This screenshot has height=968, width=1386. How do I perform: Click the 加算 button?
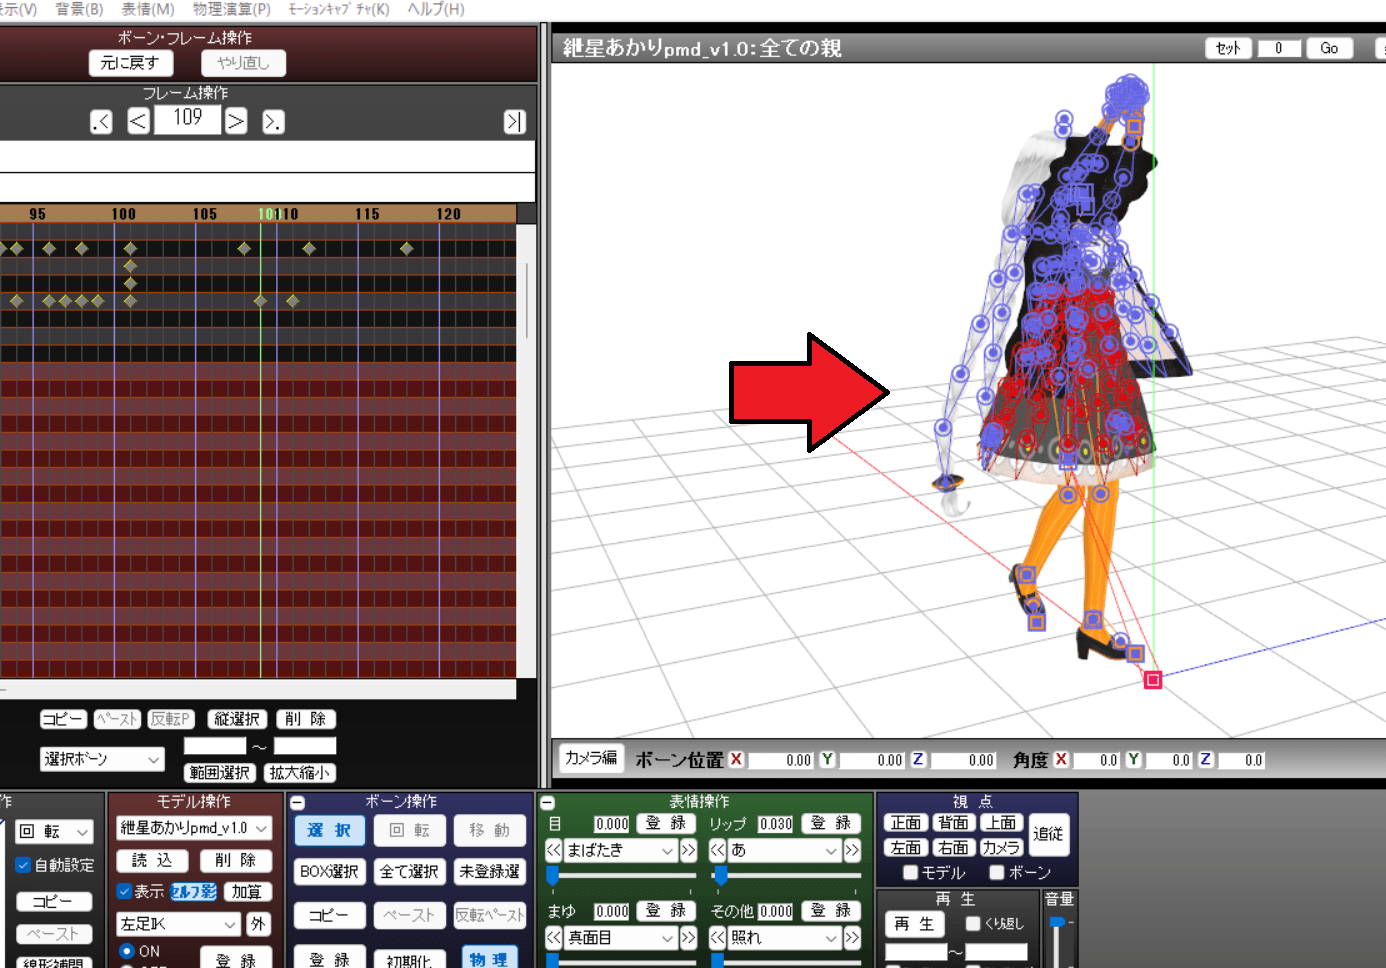pos(247,891)
